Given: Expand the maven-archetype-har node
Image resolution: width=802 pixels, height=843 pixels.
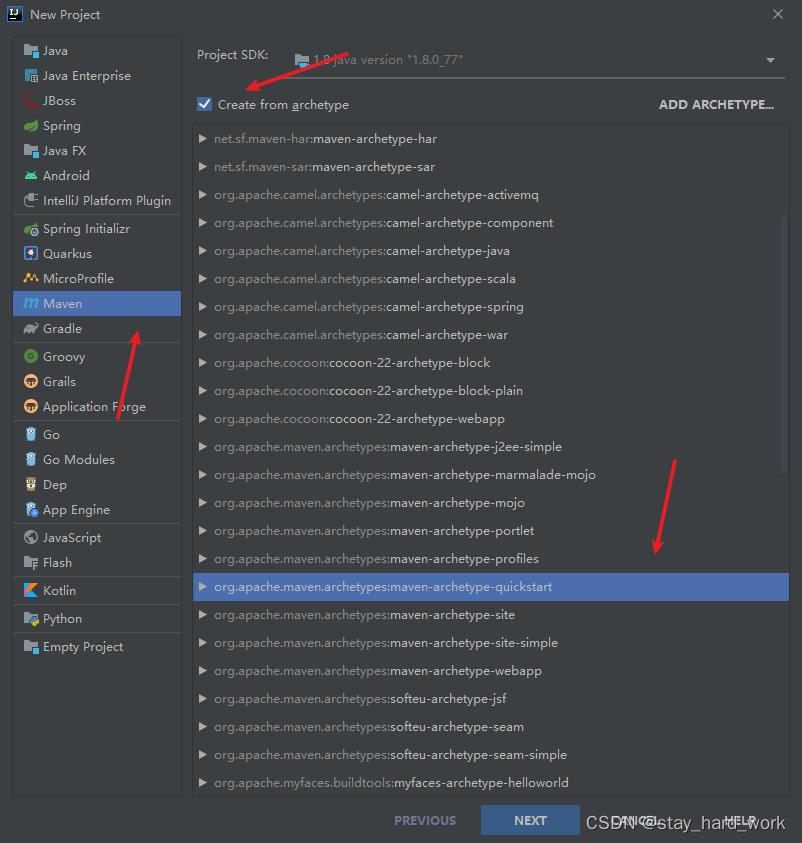Looking at the screenshot, I should point(203,139).
